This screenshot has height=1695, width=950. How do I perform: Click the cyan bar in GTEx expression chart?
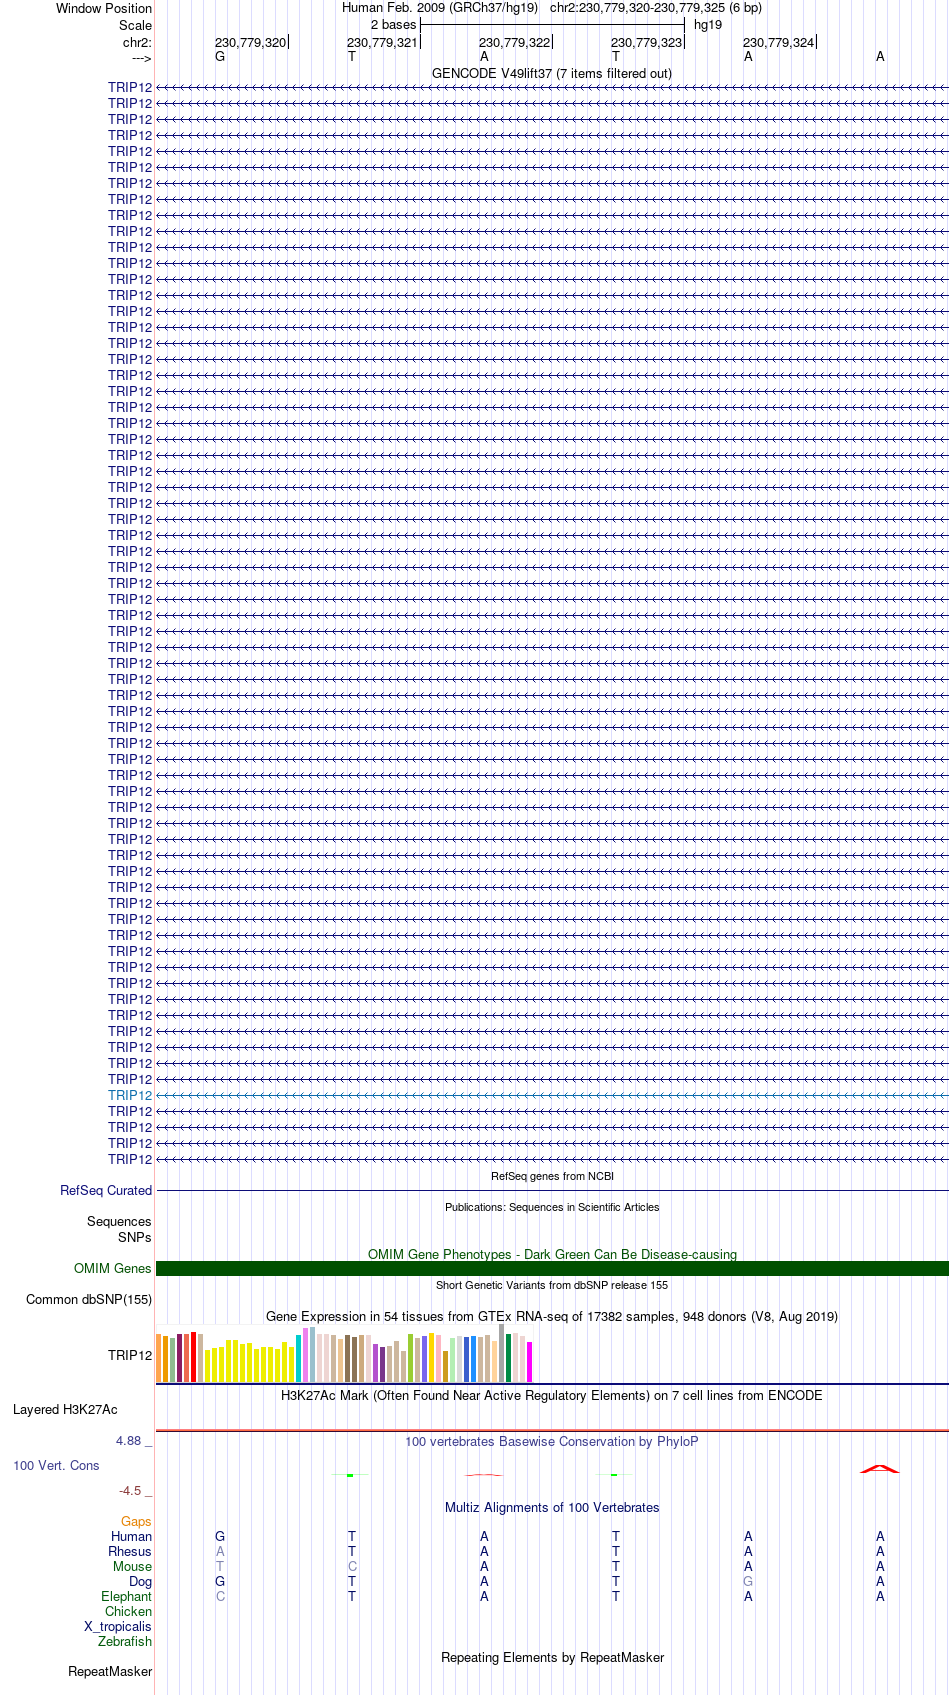coord(298,1358)
